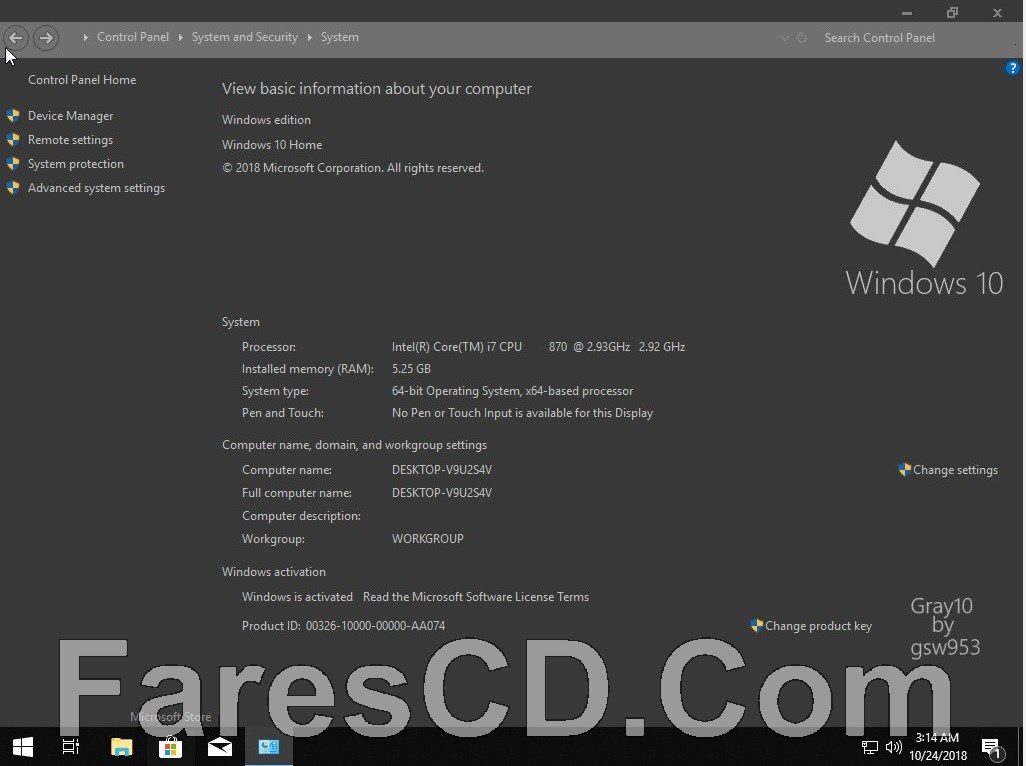1026x766 pixels.
Task: Expand the arrow after System and Security
Action: tap(310, 37)
